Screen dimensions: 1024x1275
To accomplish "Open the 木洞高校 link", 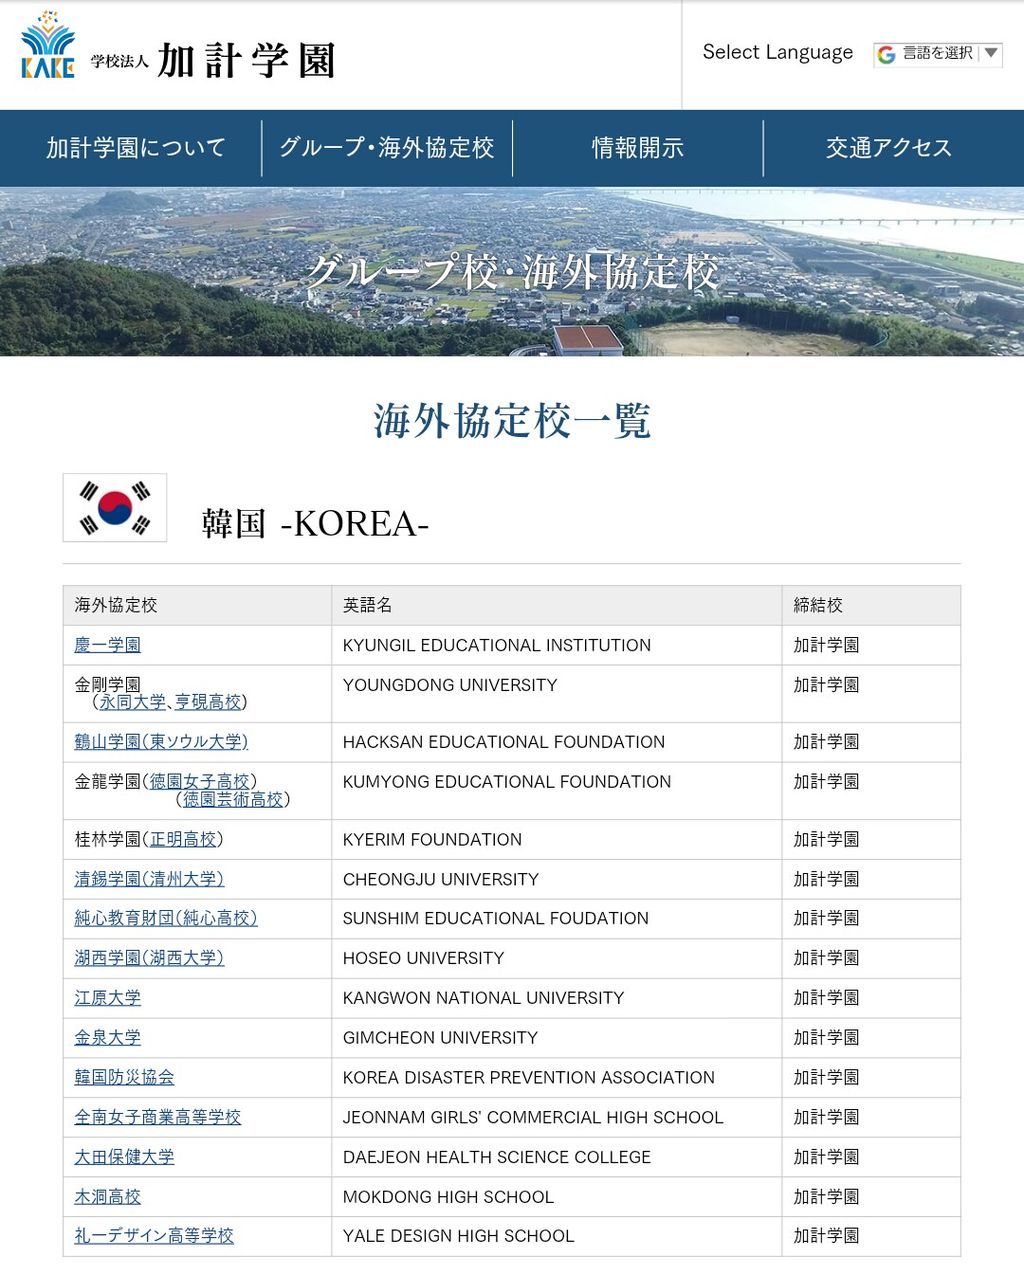I will click(x=108, y=1197).
